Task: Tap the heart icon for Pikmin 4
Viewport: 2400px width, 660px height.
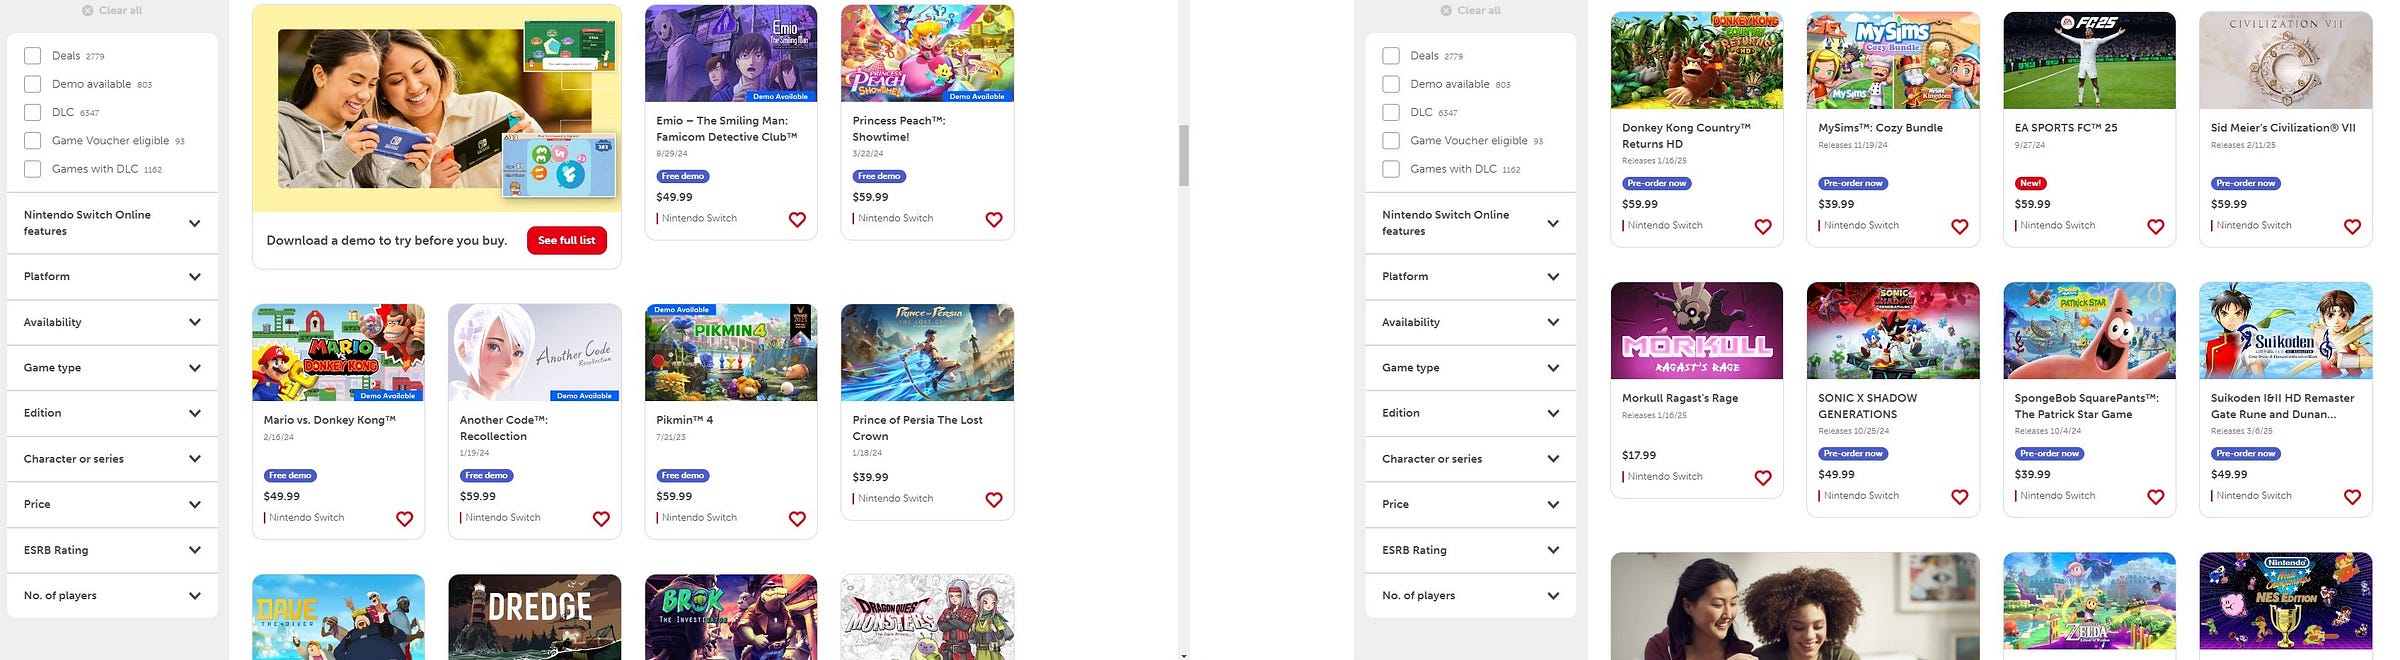Action: (797, 519)
